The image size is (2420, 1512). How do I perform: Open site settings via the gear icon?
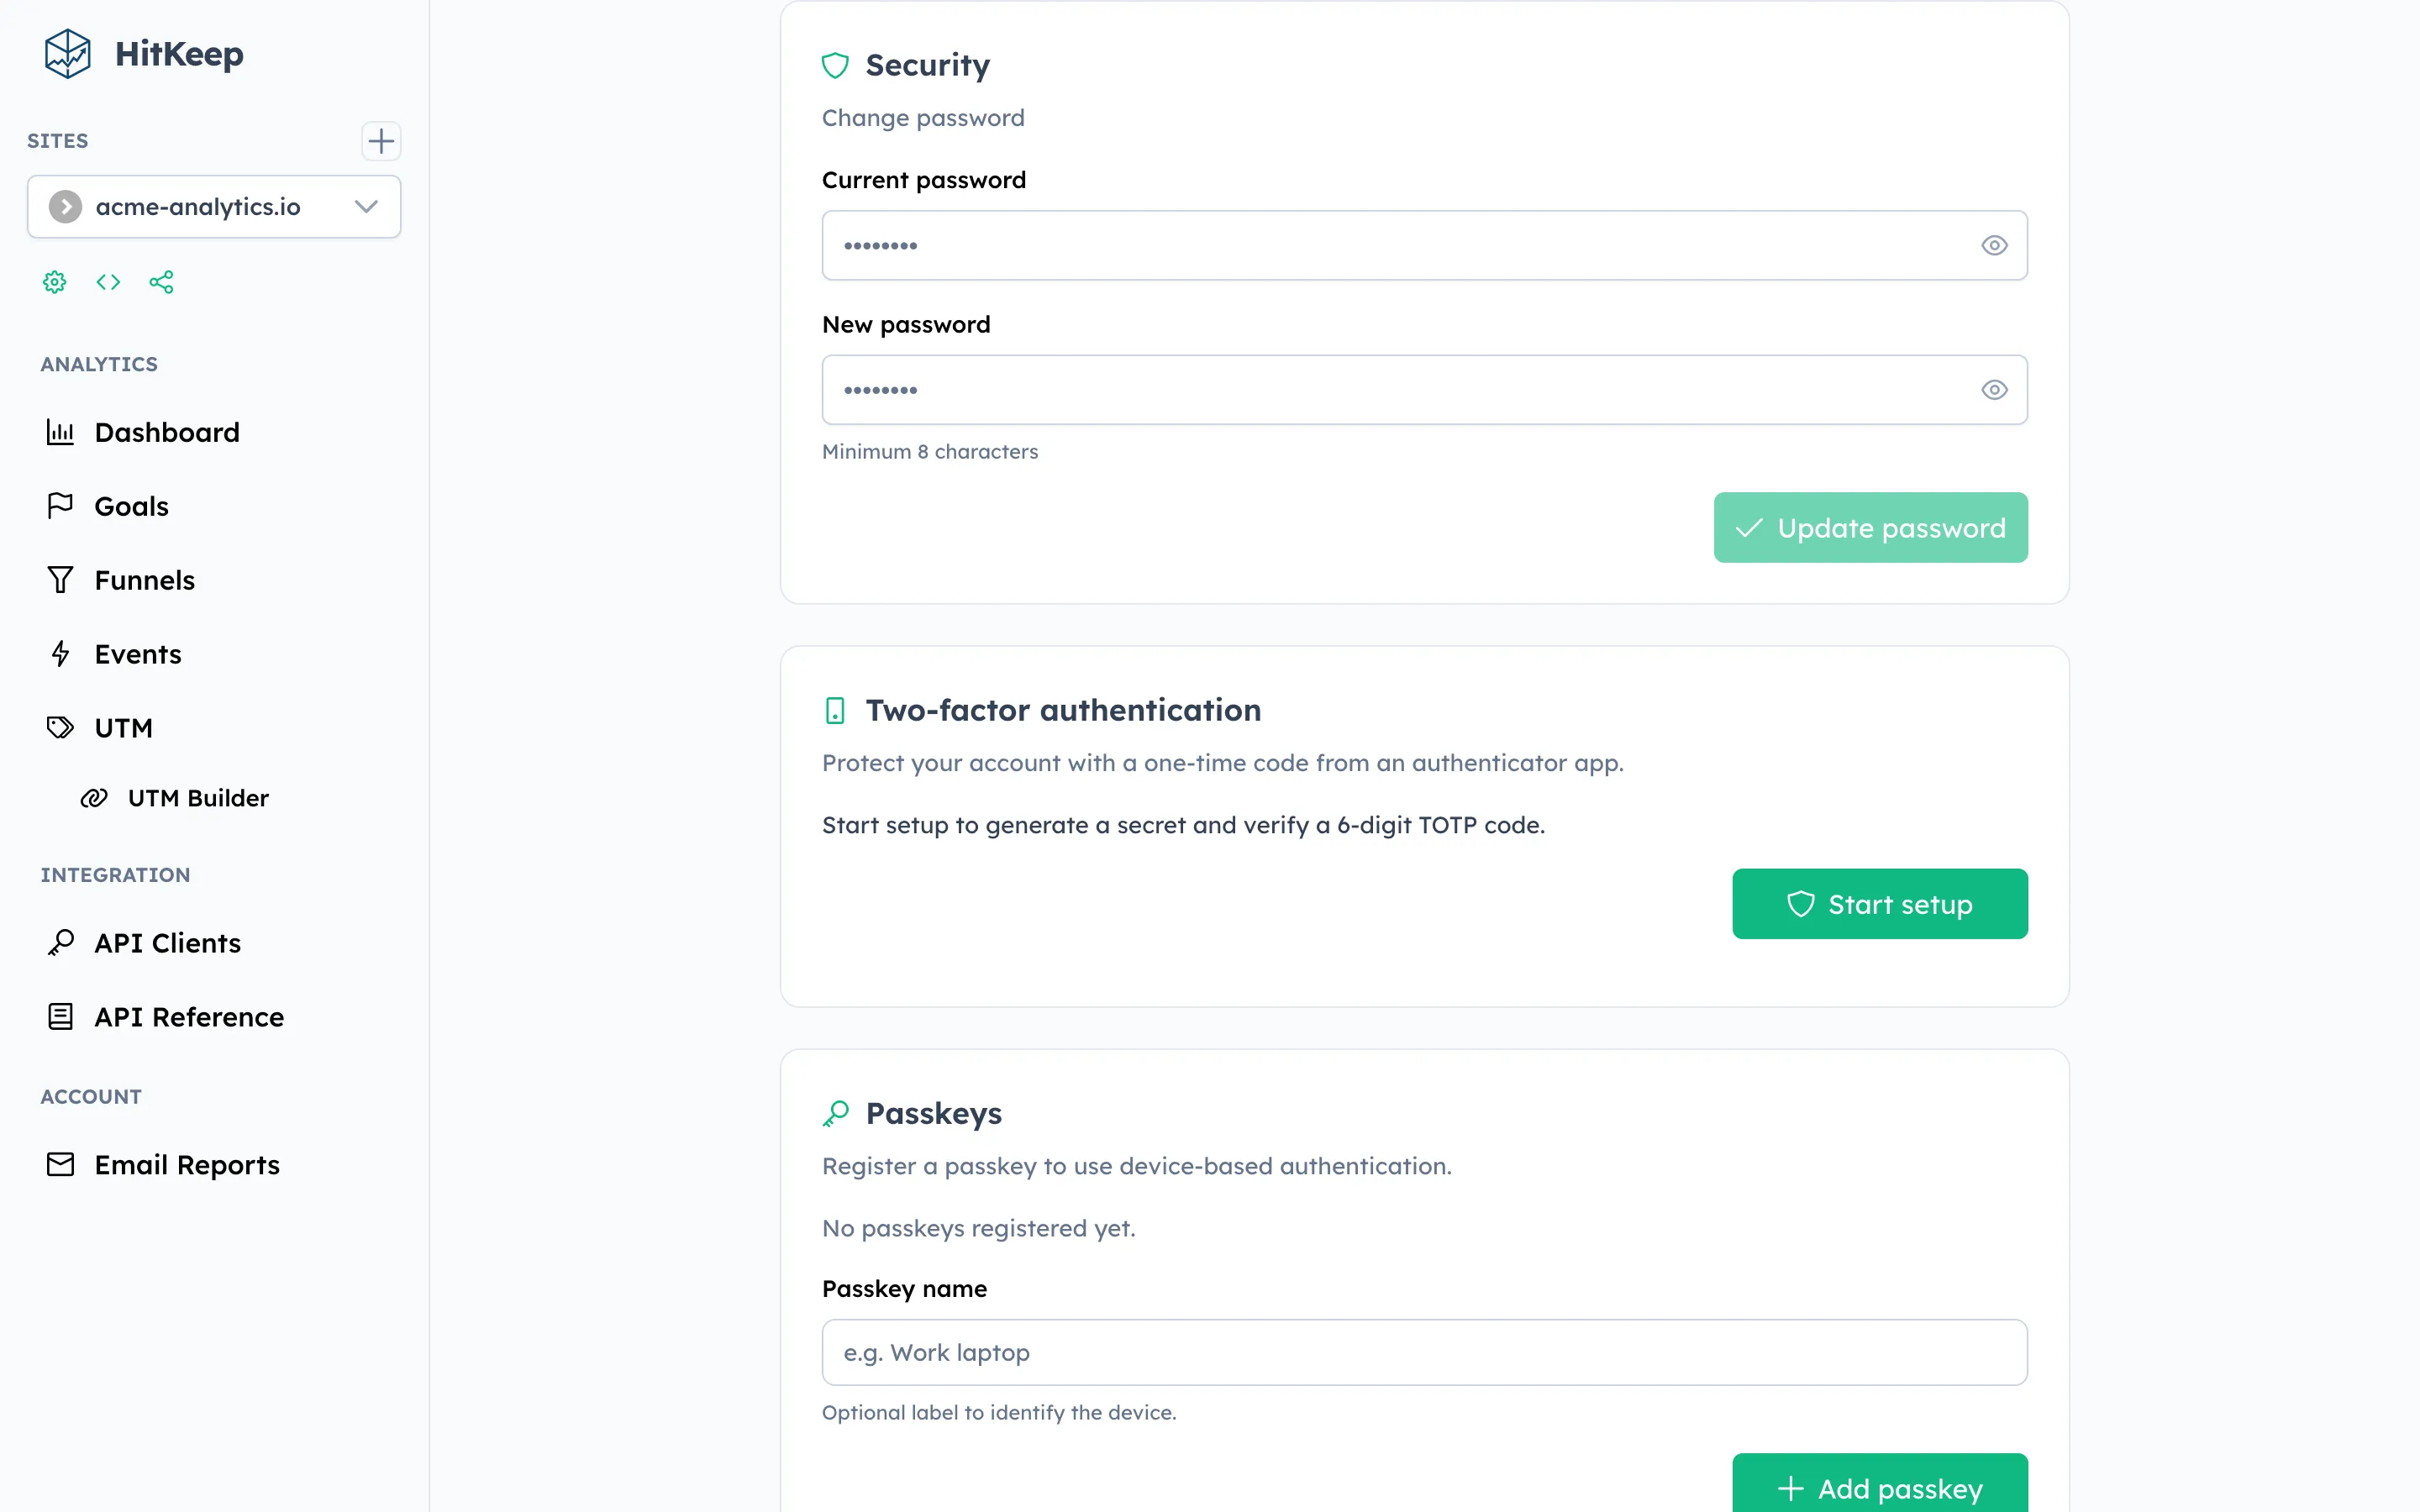coord(54,282)
